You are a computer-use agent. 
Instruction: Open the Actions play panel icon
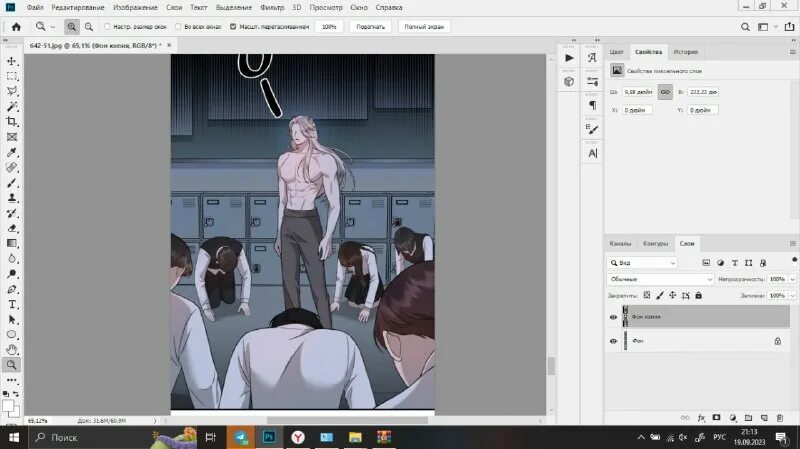click(x=569, y=58)
